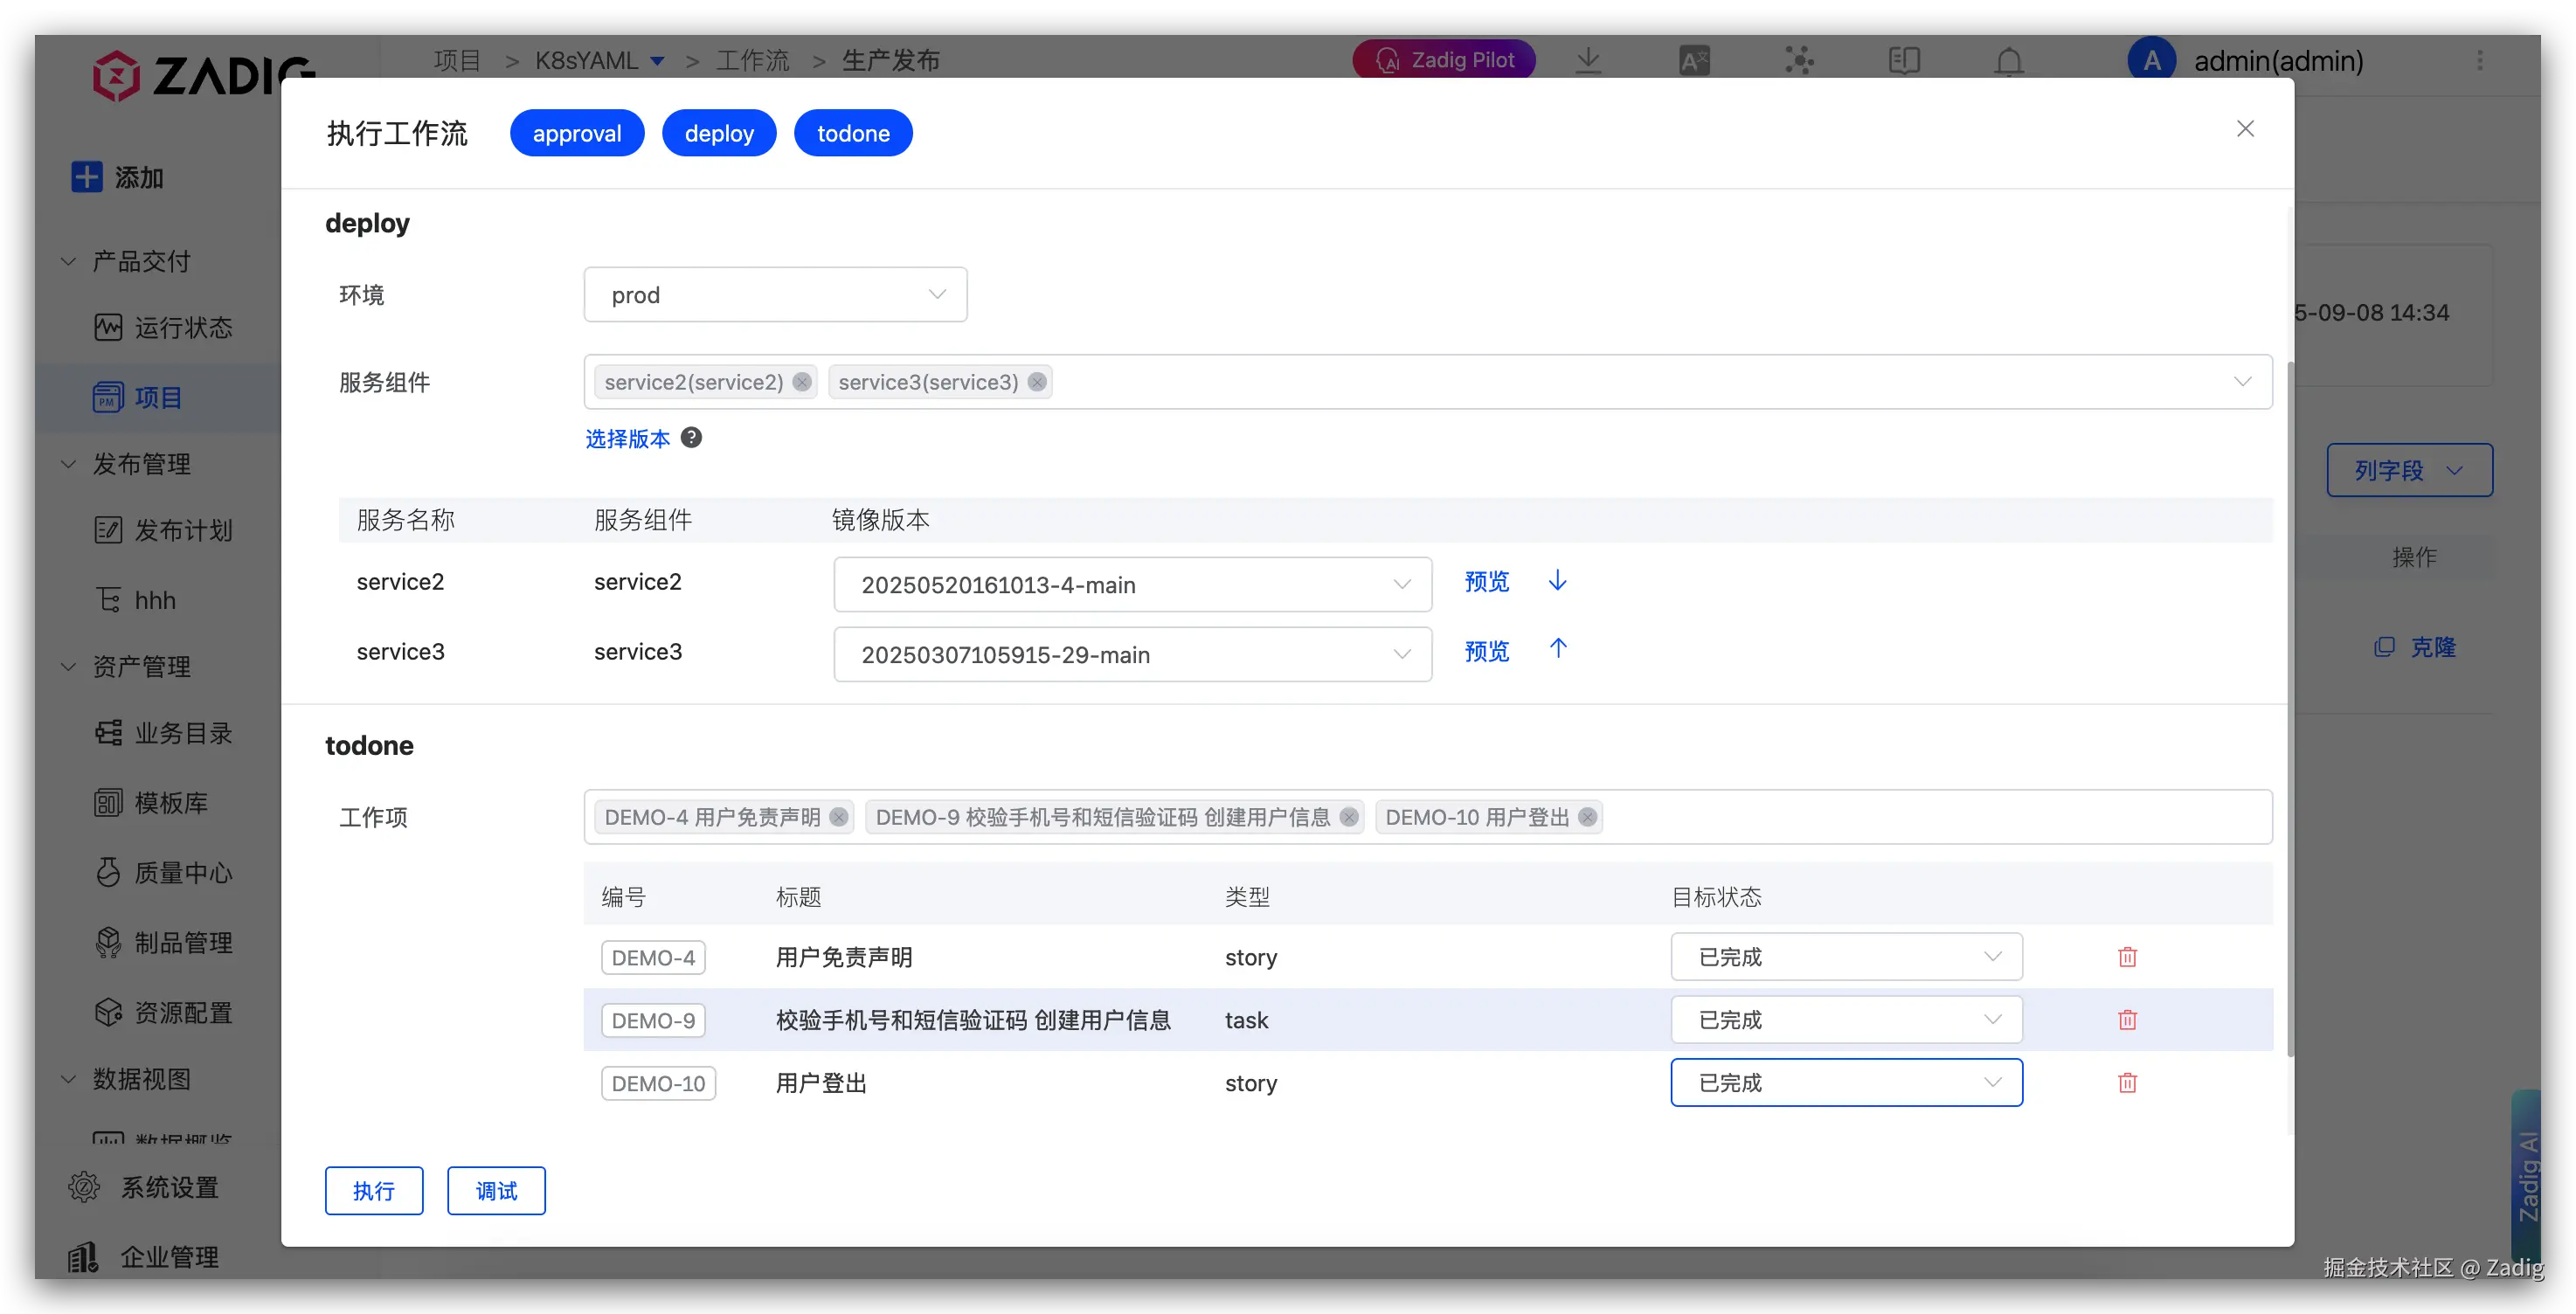Jump to the approval stage tab

click(x=577, y=134)
